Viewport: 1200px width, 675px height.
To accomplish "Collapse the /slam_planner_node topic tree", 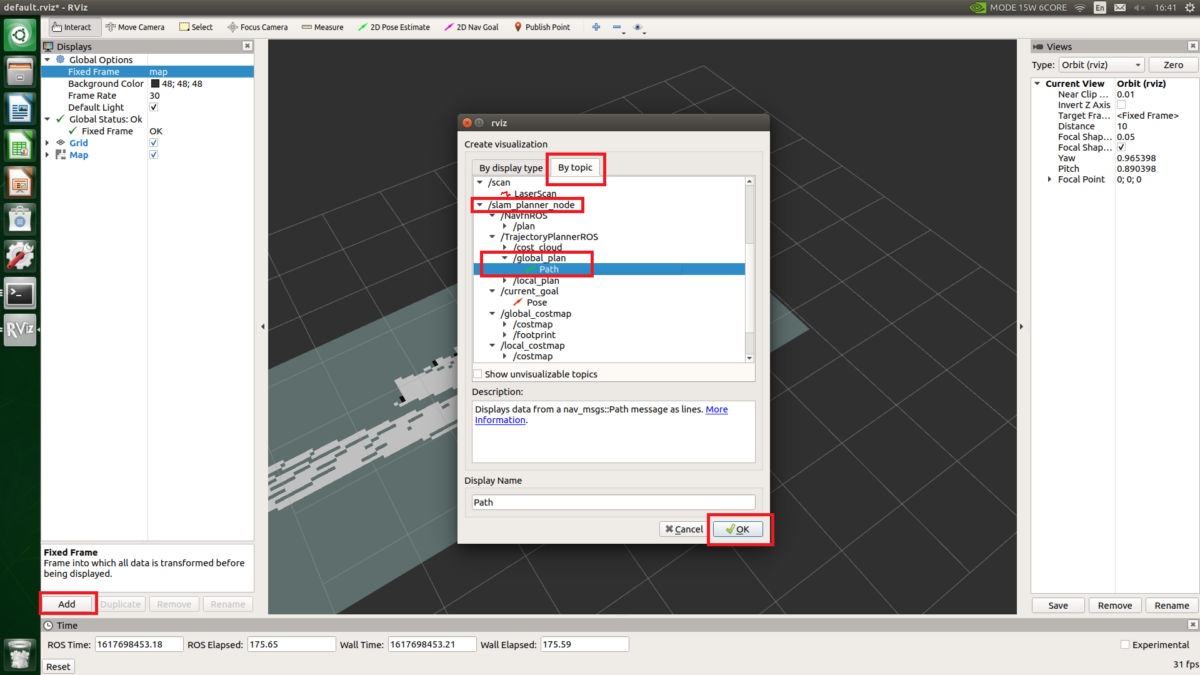I will 481,204.
